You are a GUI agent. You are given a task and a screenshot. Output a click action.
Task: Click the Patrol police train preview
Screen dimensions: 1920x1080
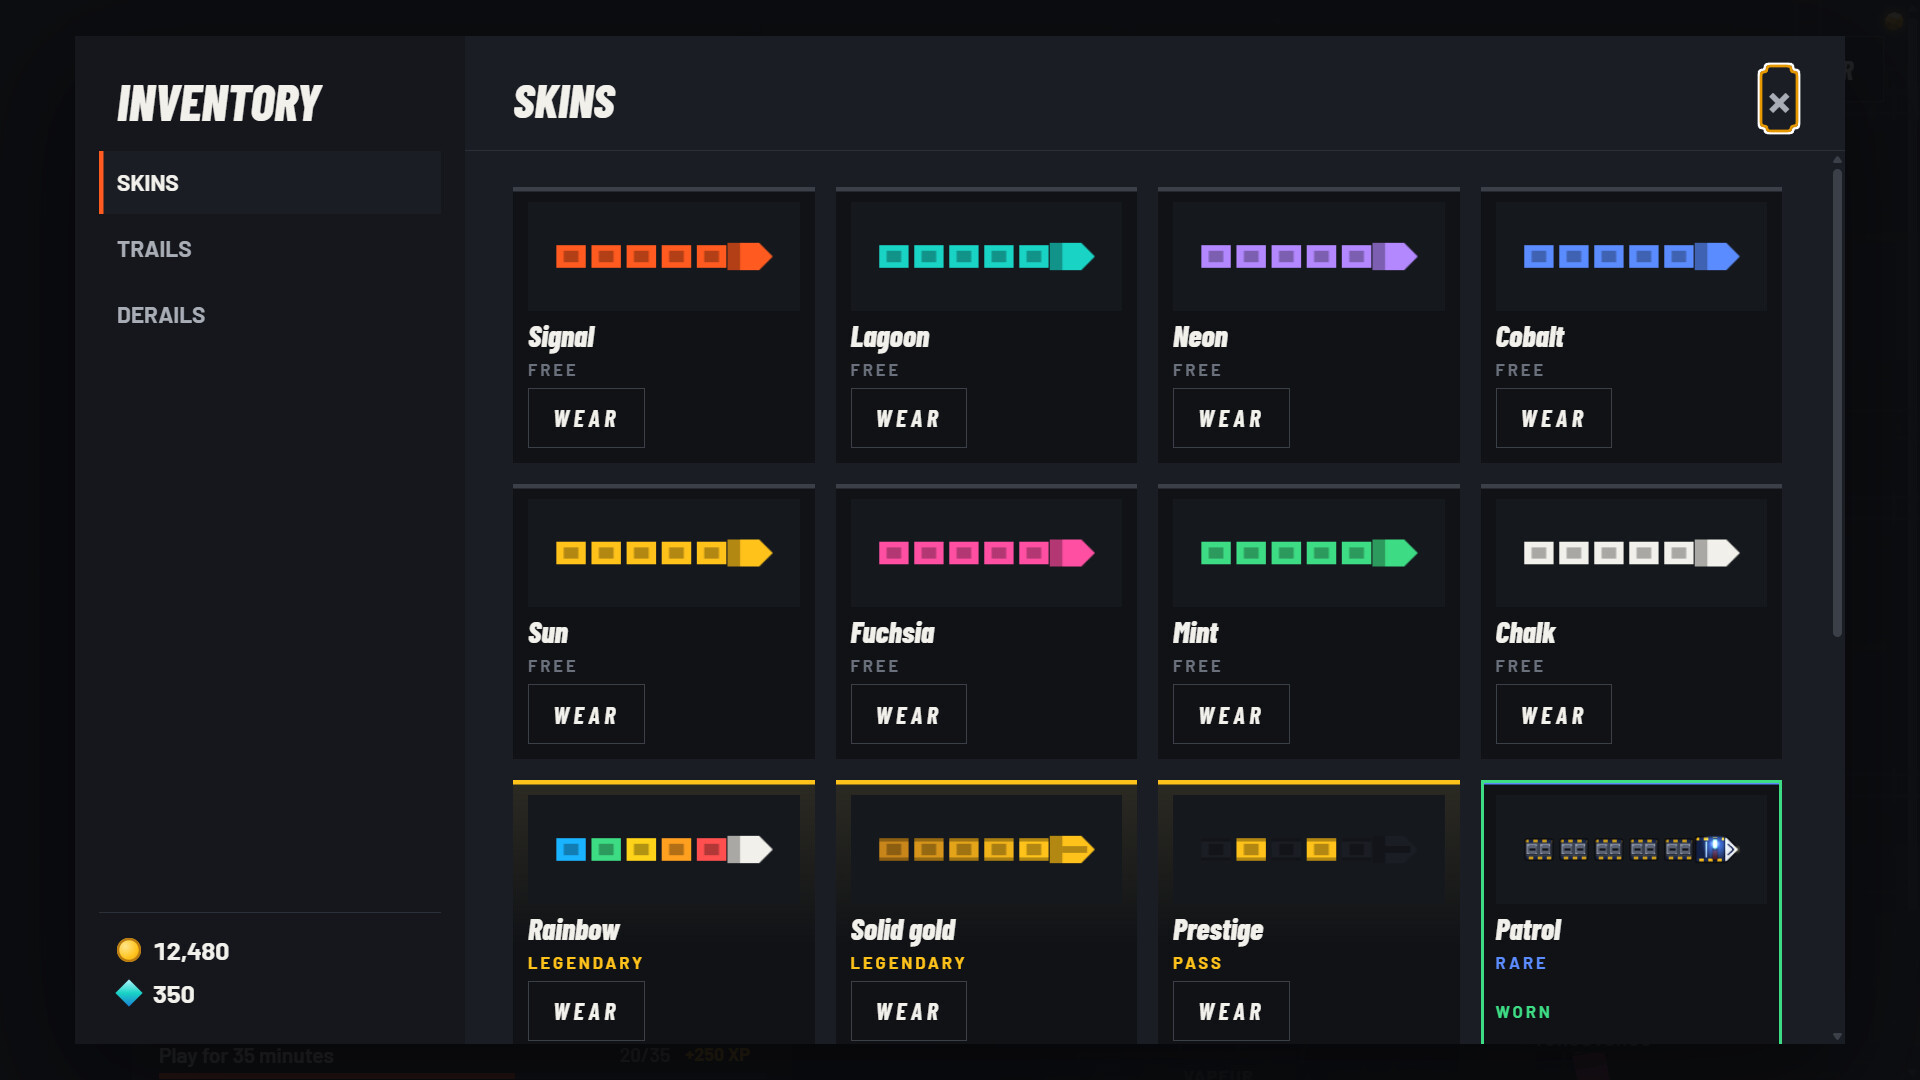(x=1631, y=849)
